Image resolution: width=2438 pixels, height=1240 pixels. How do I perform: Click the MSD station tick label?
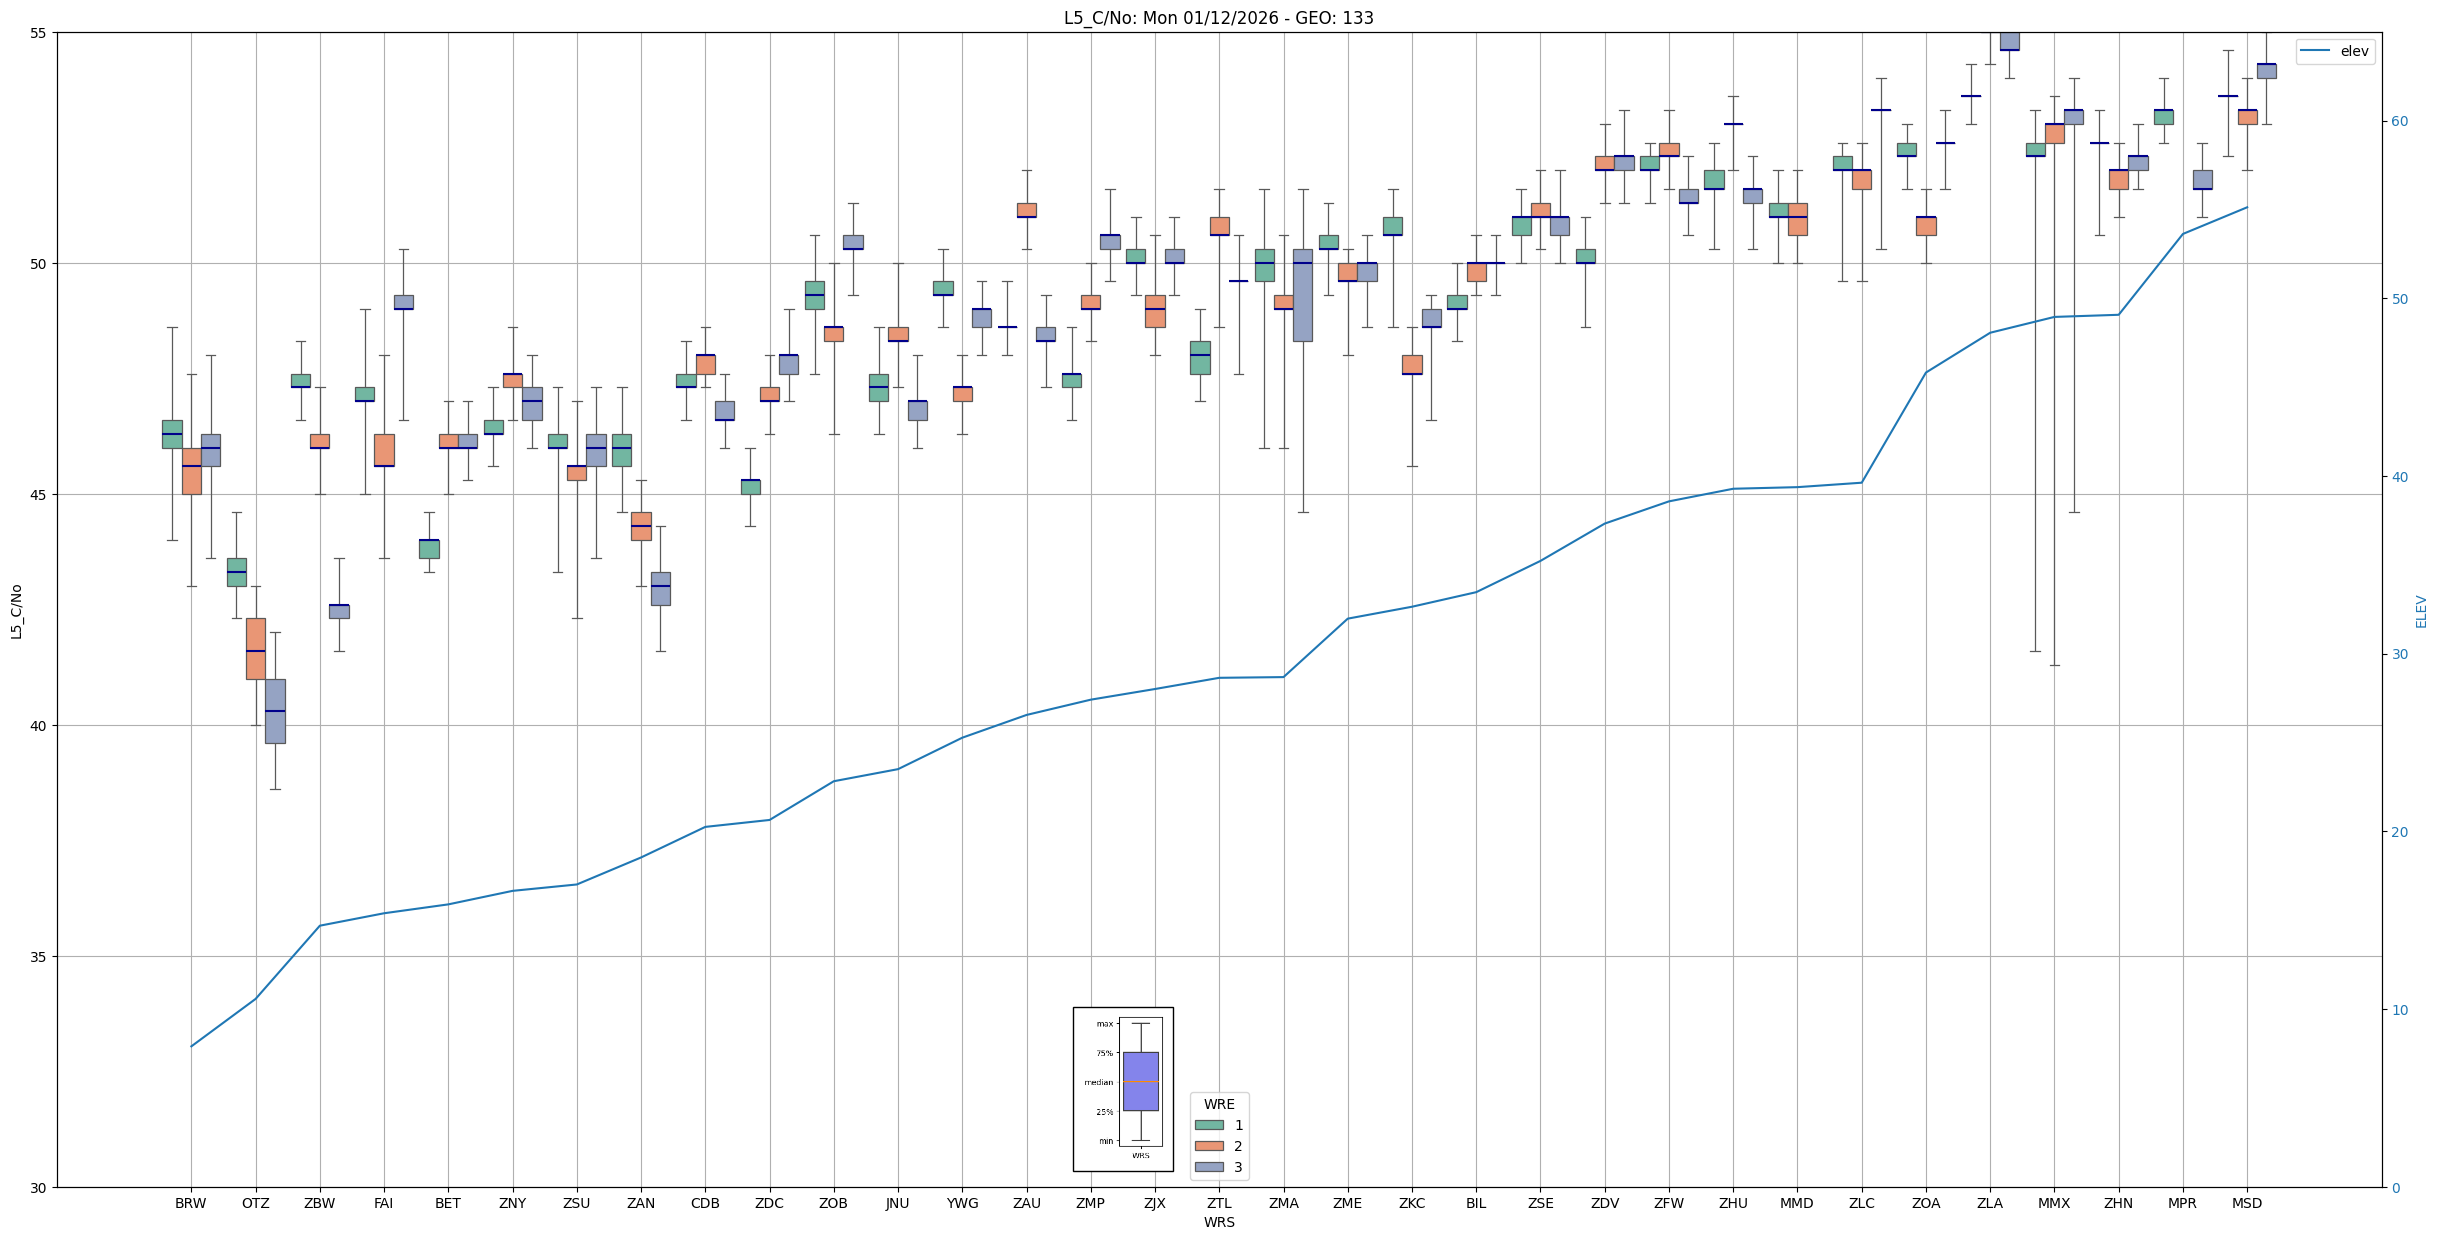pos(2246,1203)
